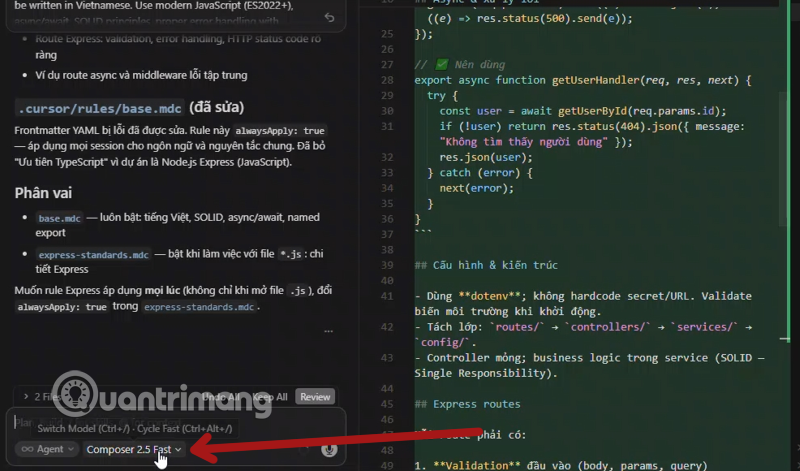The image size is (800, 471).
Task: Open express-standards.mdc link in the last paragraph
Action: tap(199, 307)
